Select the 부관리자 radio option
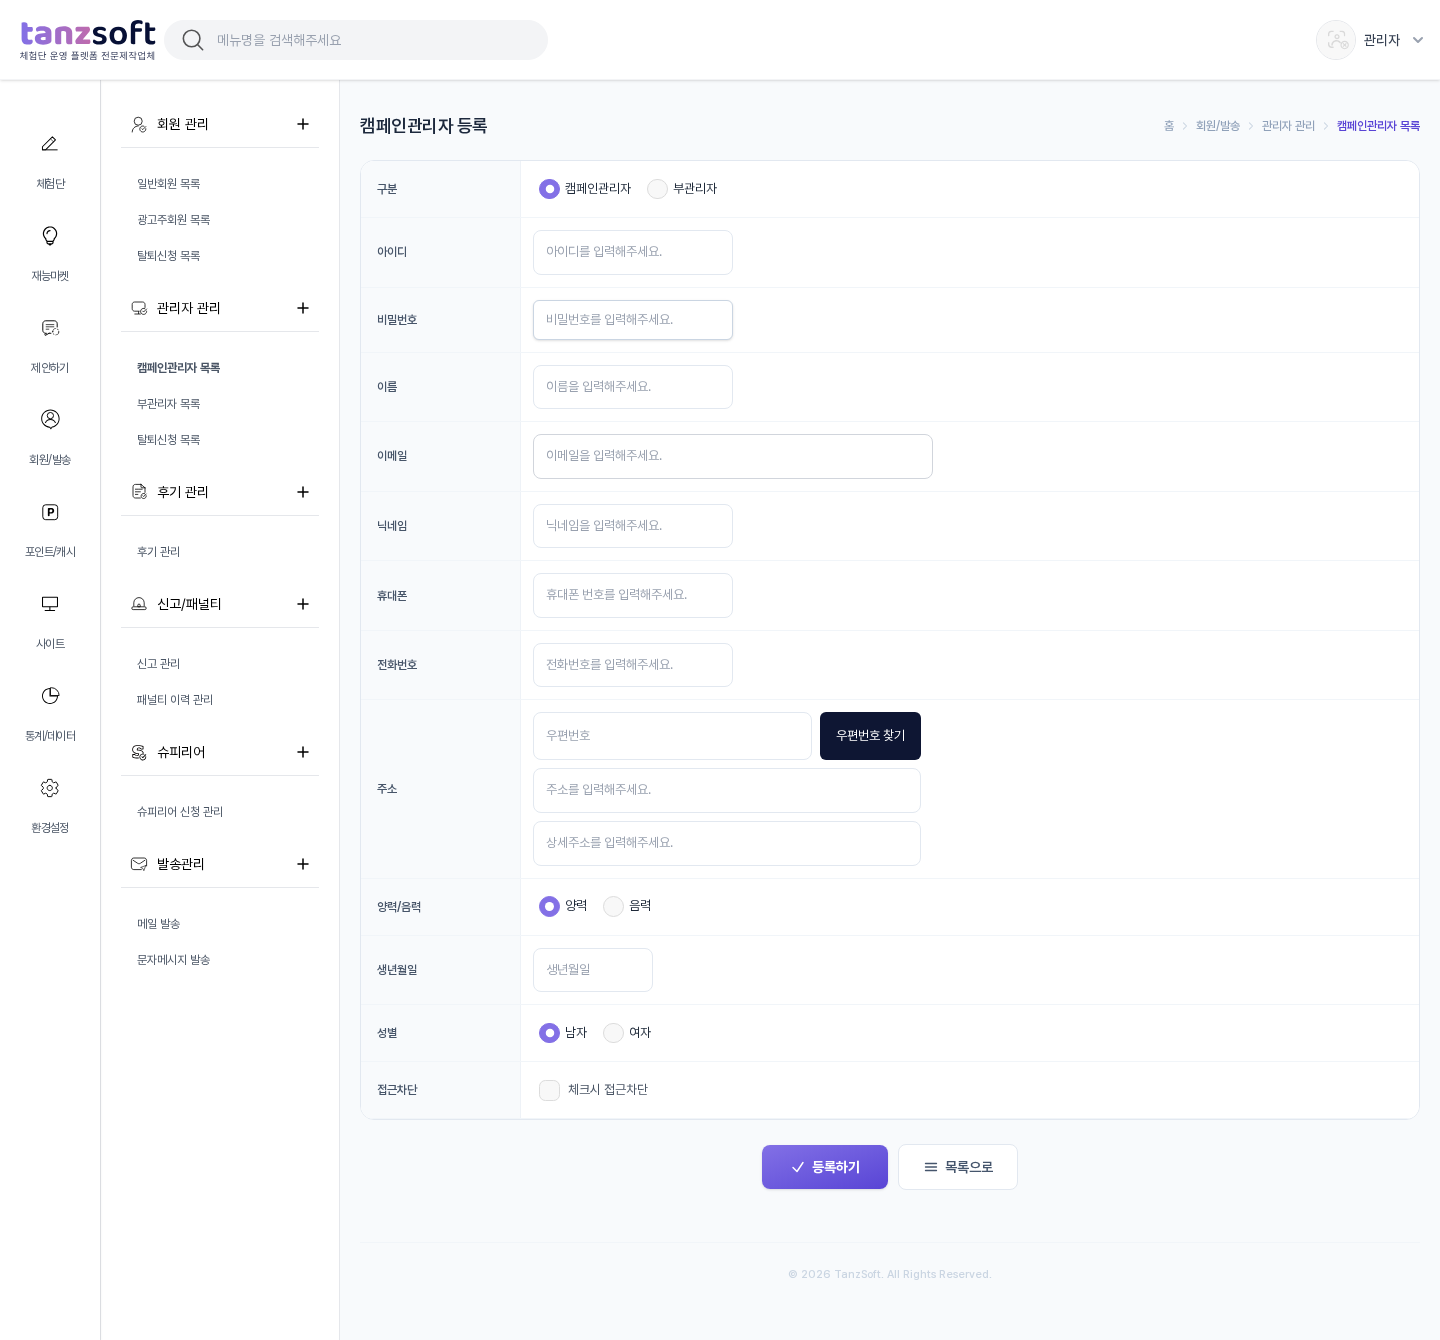Image resolution: width=1440 pixels, height=1340 pixels. click(x=657, y=189)
